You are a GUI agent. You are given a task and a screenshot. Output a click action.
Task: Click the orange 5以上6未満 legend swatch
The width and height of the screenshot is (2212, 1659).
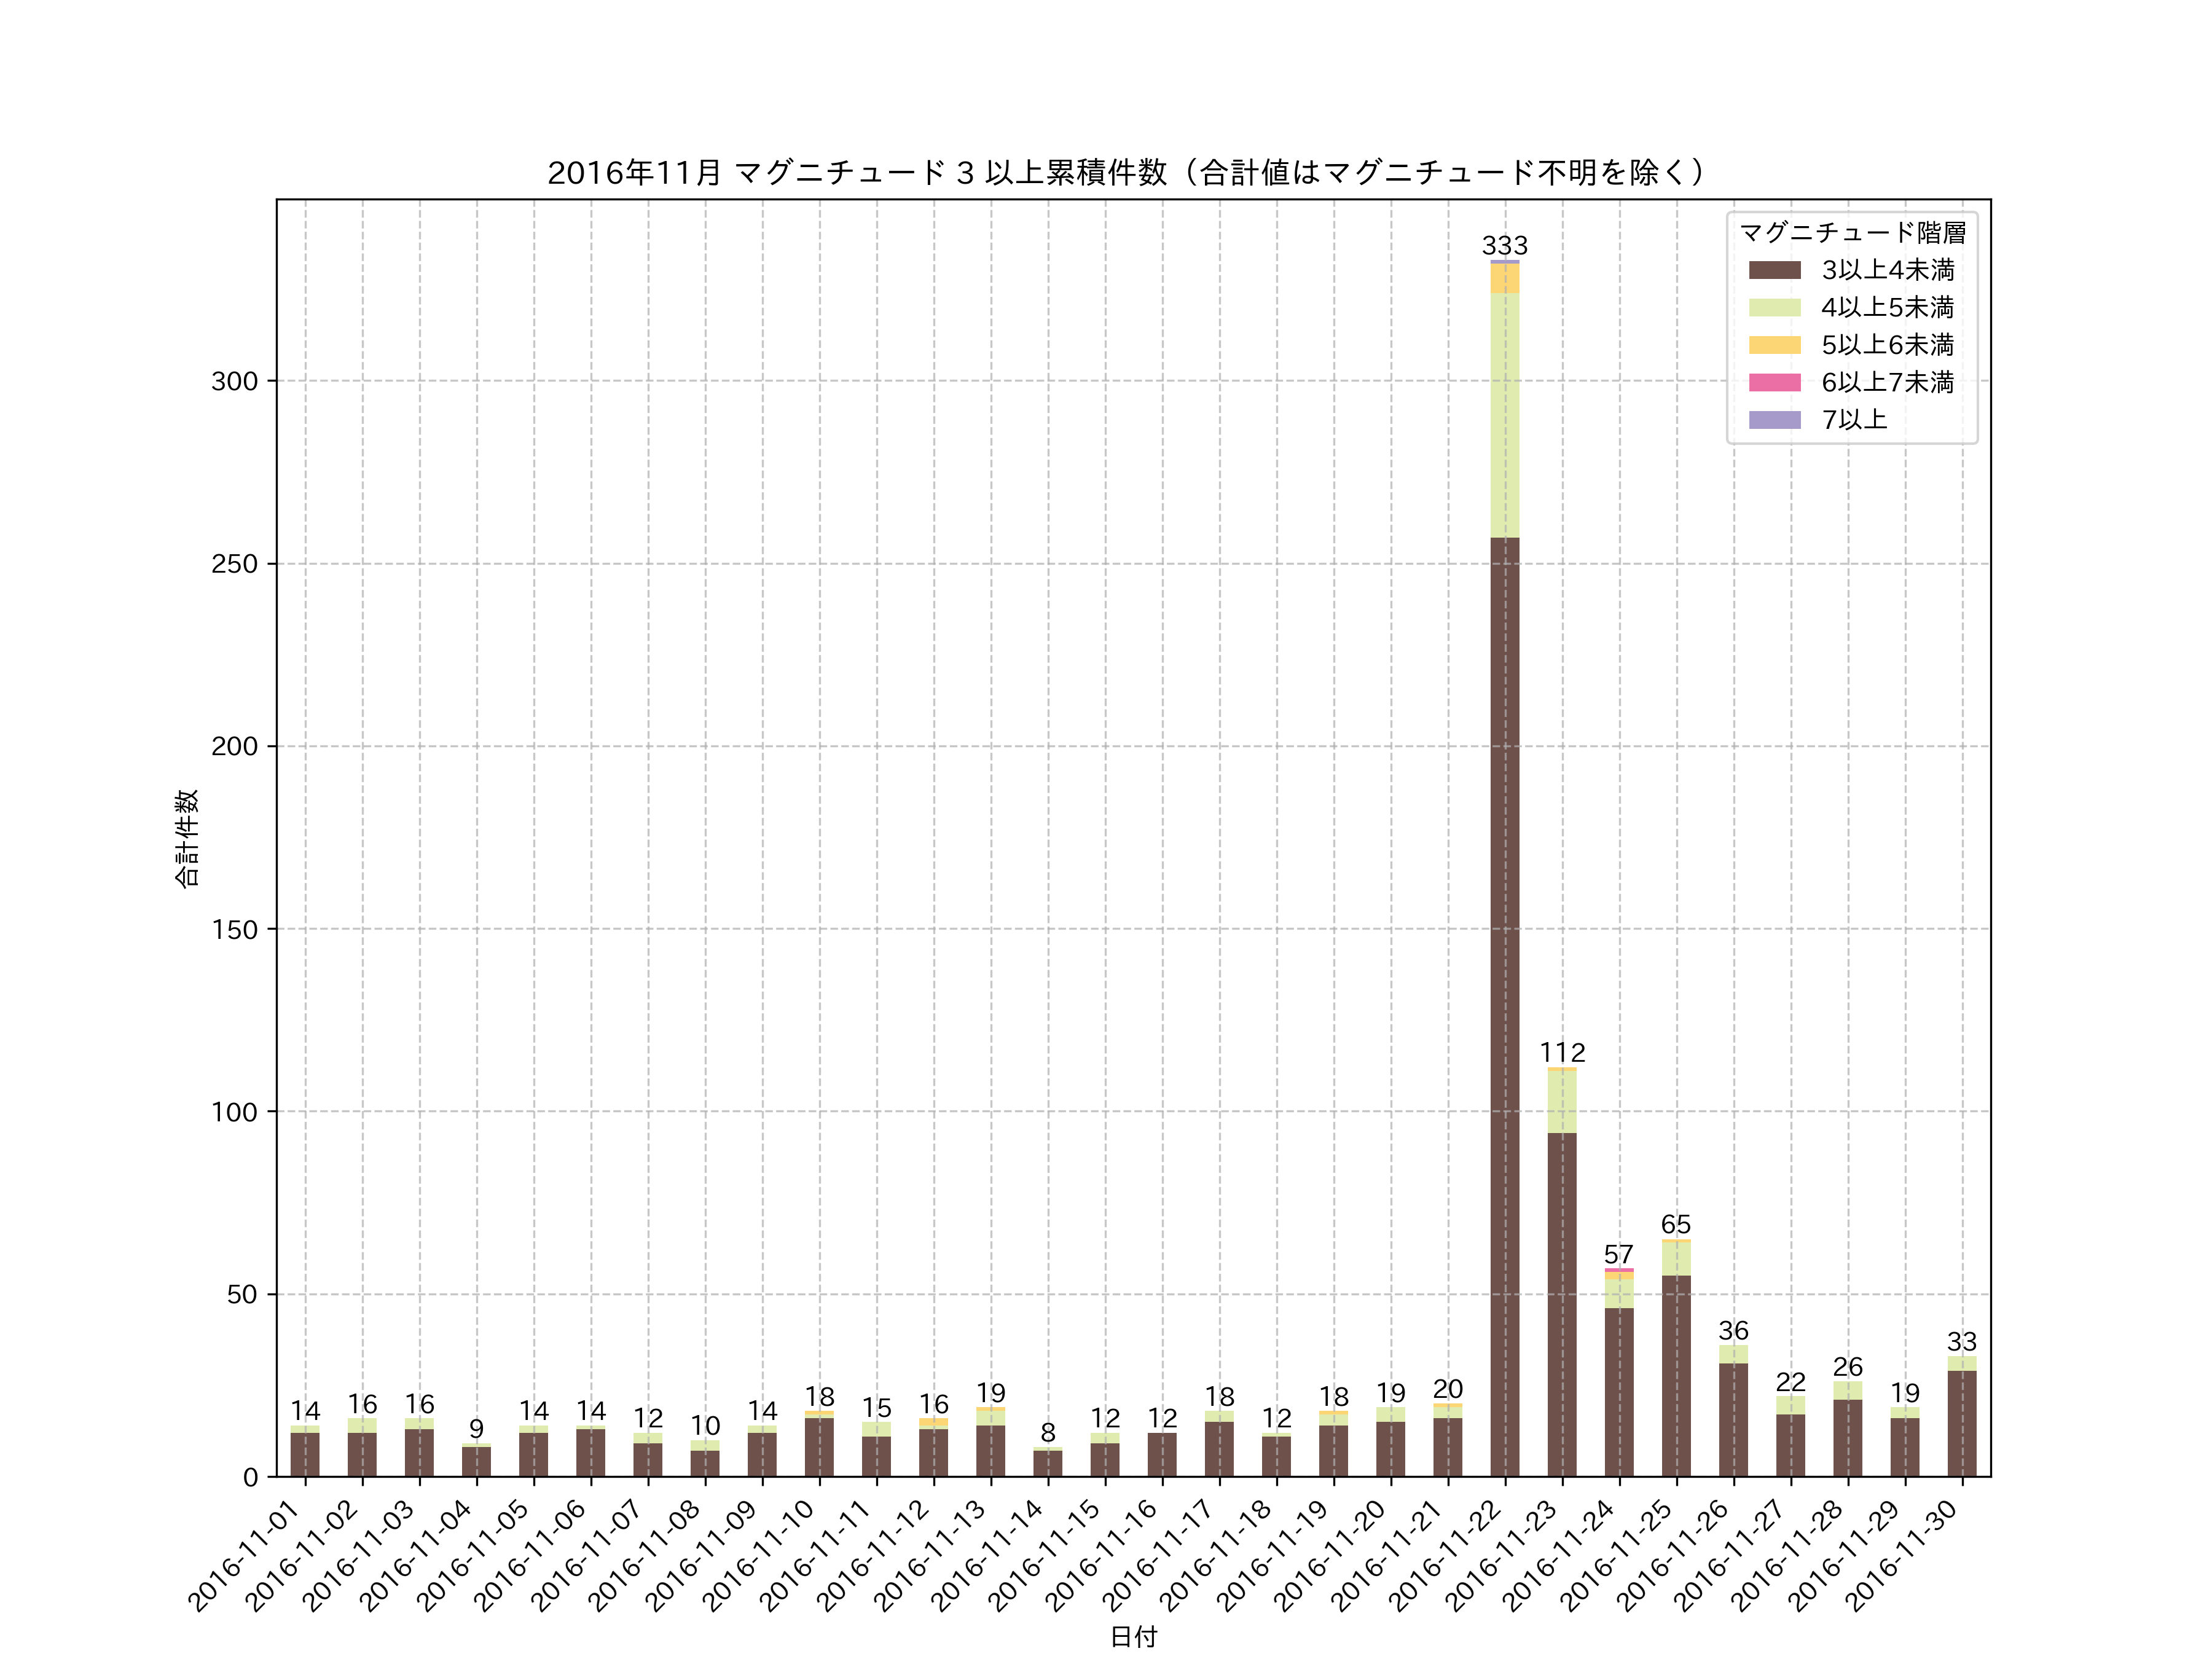click(1774, 345)
